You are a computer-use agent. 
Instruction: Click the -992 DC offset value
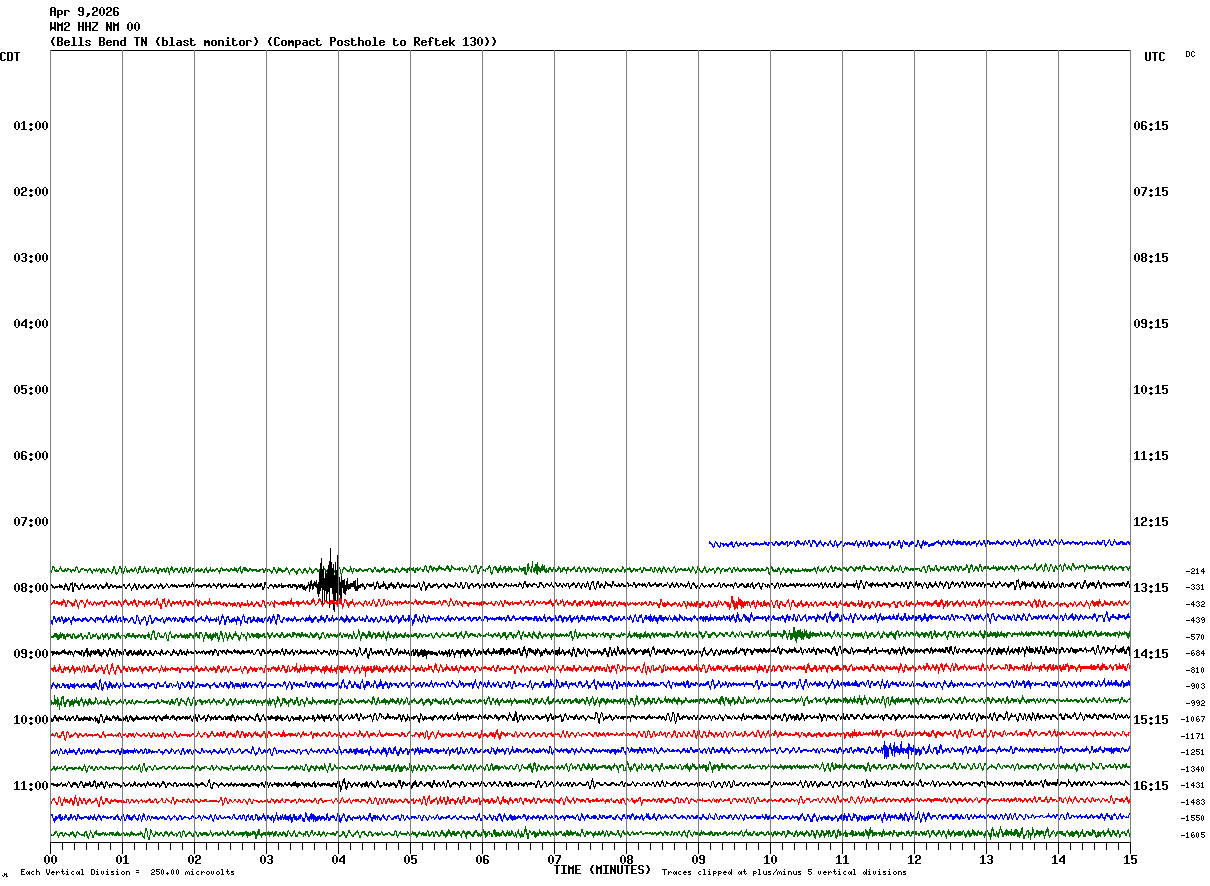1195,703
